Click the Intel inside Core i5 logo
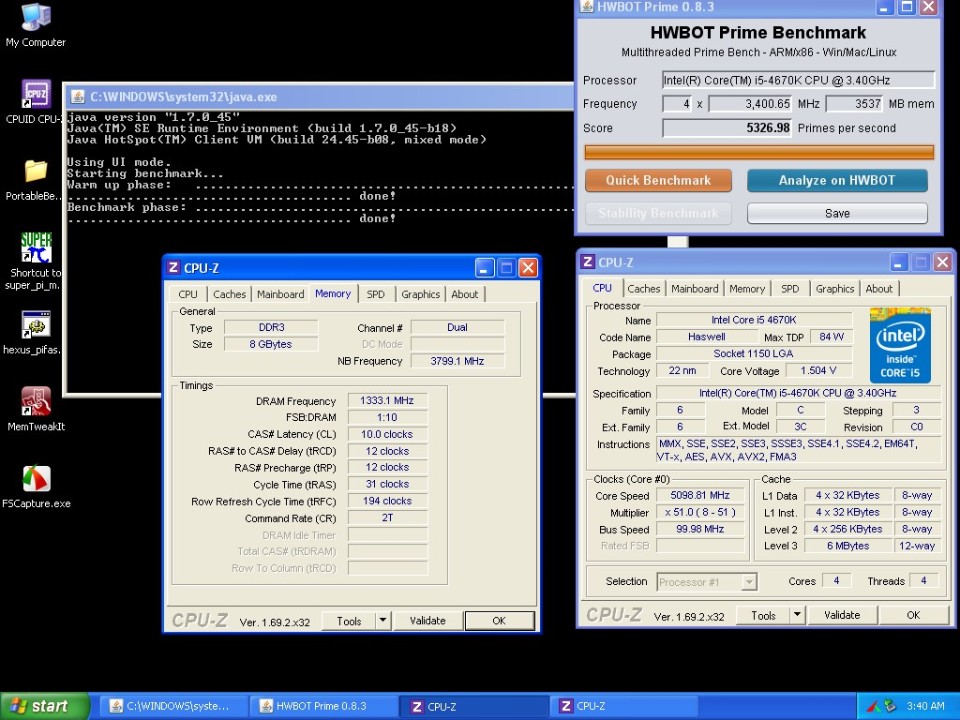This screenshot has width=960, height=720. point(900,347)
